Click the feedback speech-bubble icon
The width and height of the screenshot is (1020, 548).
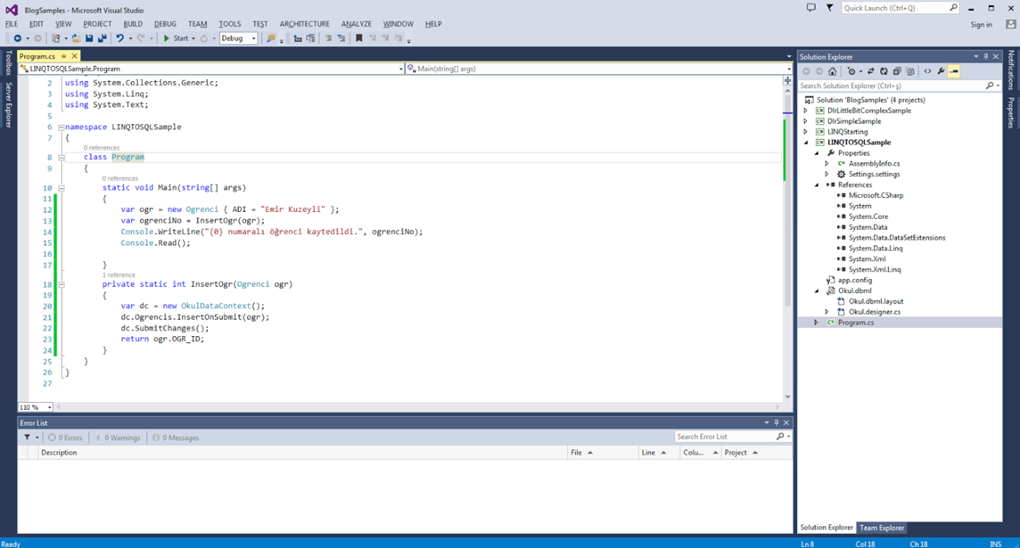click(811, 8)
